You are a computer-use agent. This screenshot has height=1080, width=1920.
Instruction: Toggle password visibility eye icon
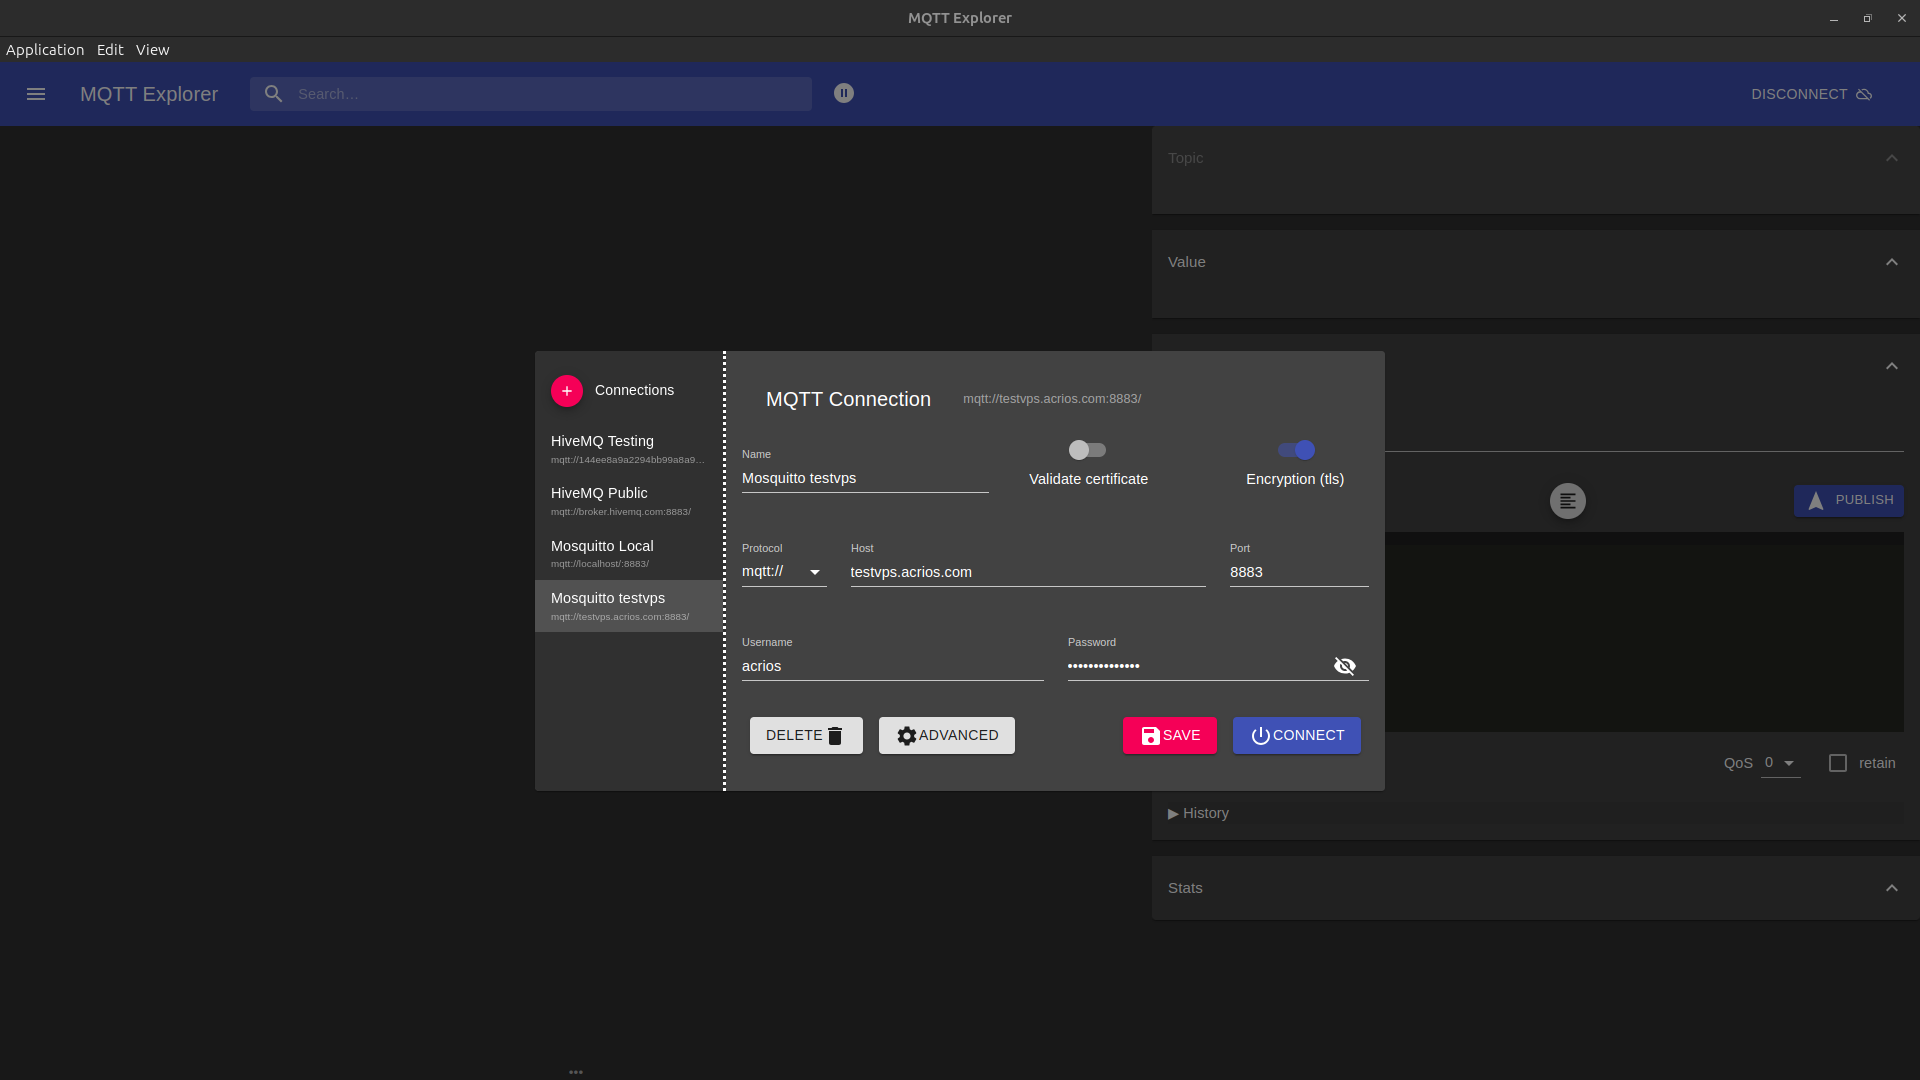(x=1345, y=666)
